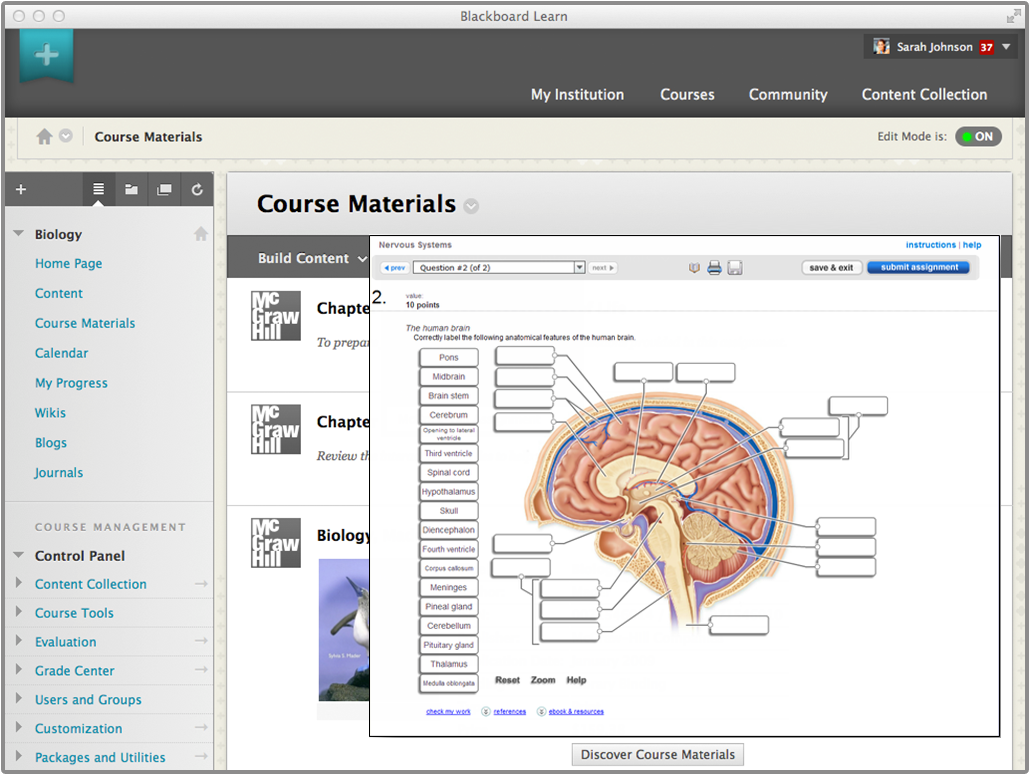This screenshot has width=1030, height=775.
Task: Select the list view icon in sidebar
Action: [99, 189]
